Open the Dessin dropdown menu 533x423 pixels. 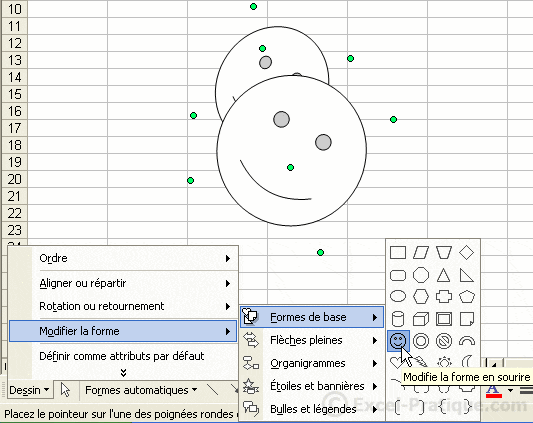(x=29, y=390)
